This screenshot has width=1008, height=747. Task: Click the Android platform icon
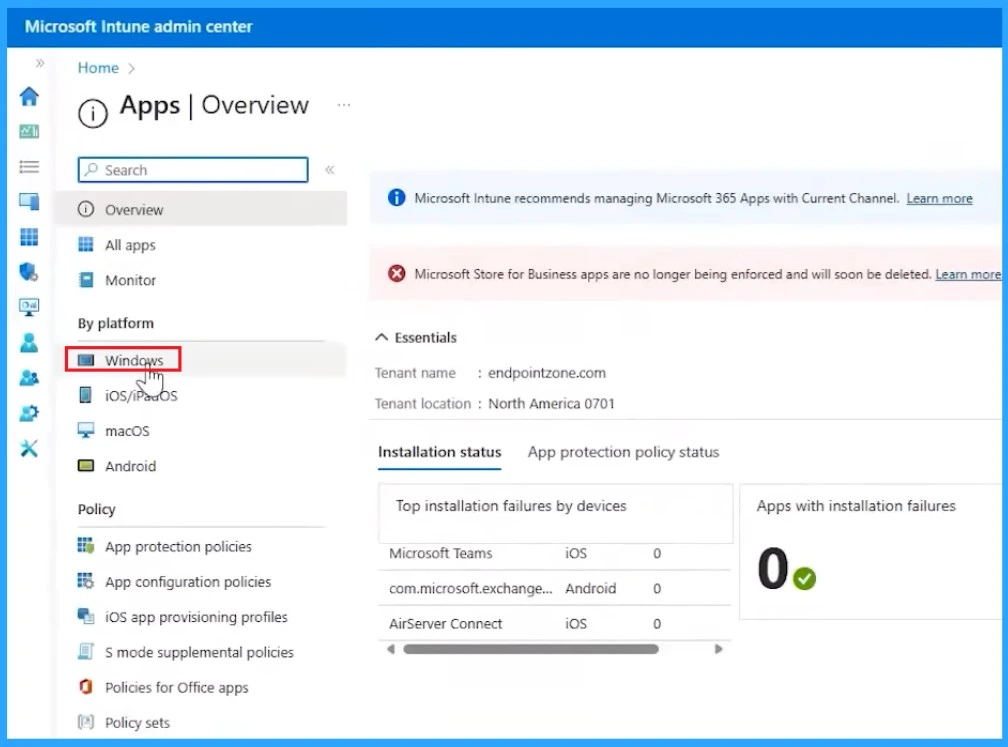pos(86,465)
